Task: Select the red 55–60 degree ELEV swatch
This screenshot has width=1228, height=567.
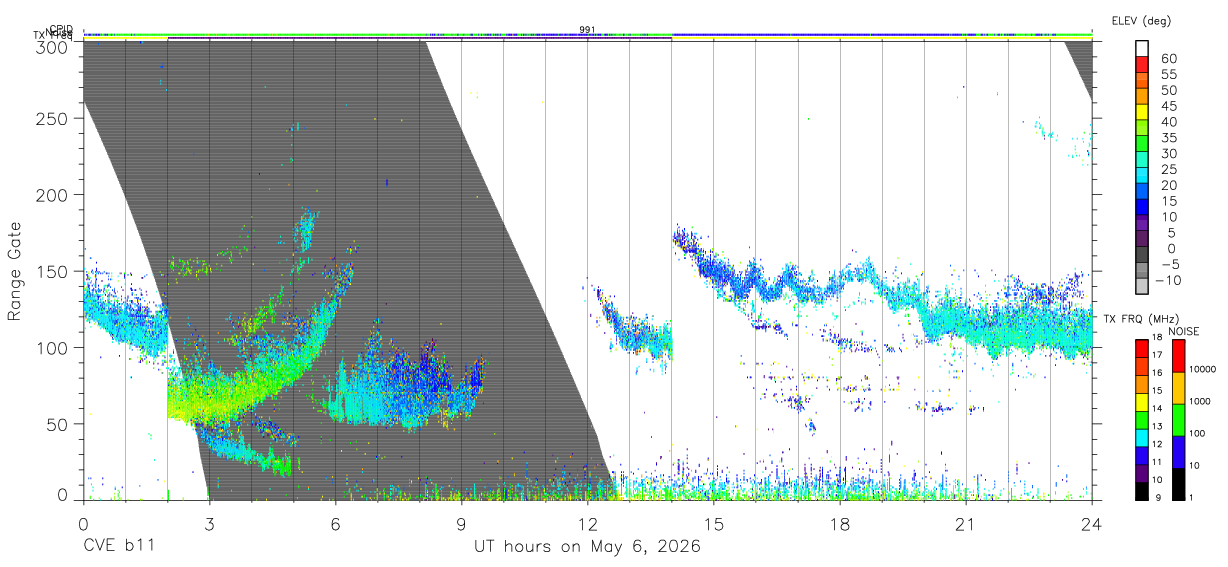Action: (x=1143, y=65)
